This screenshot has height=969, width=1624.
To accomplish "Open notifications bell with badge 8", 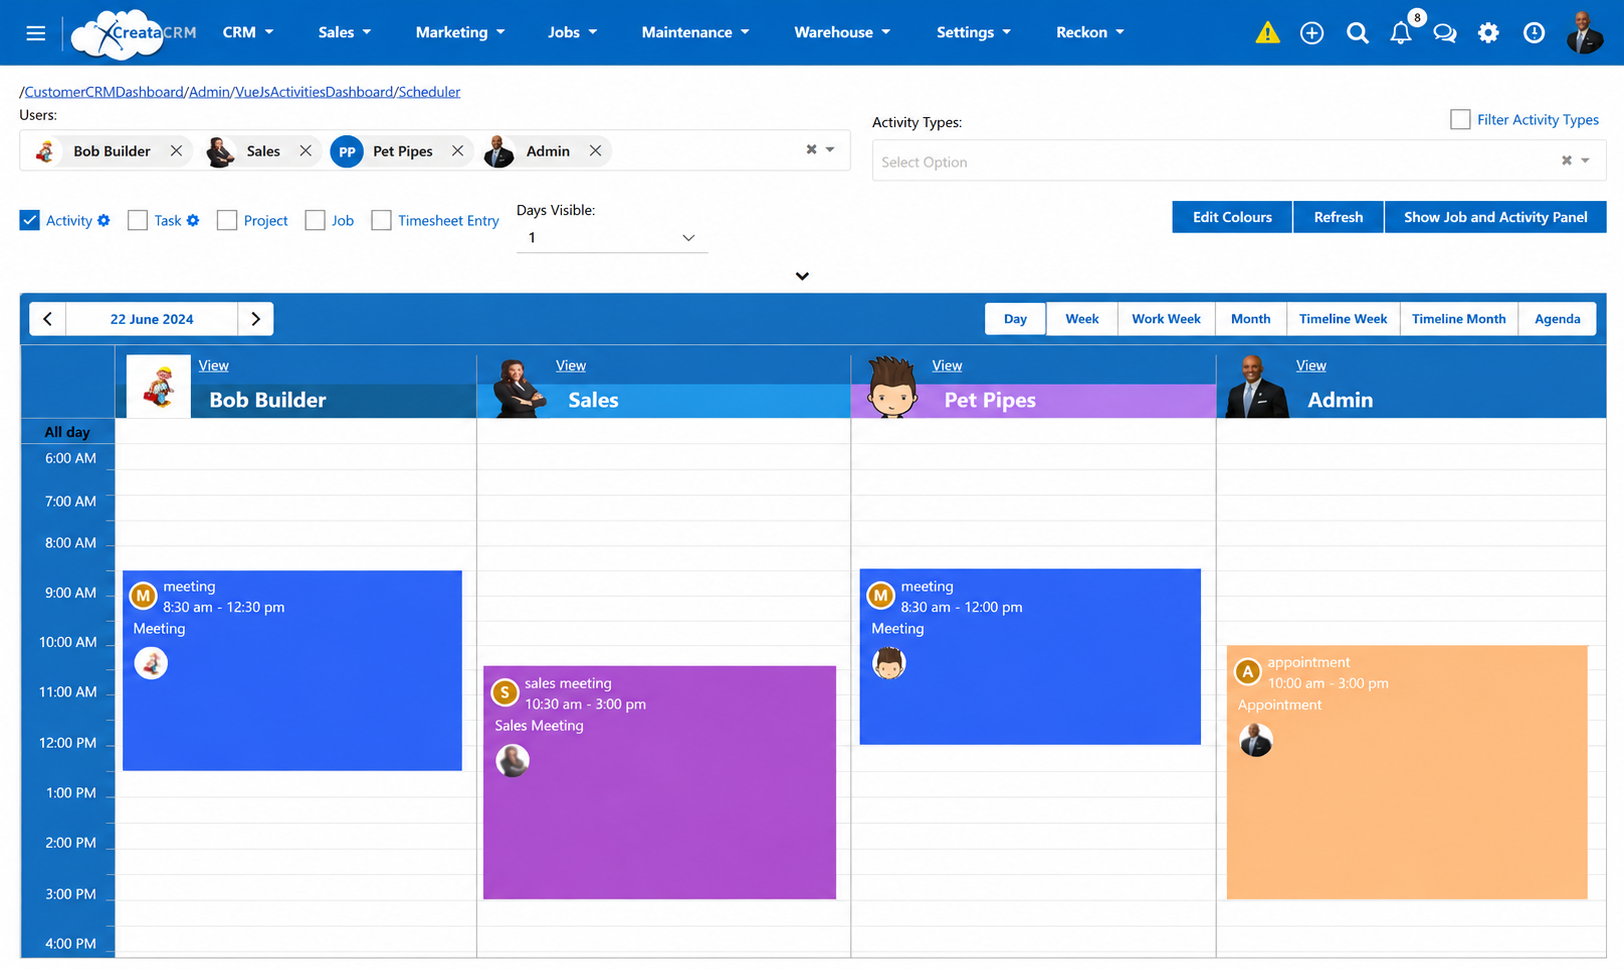I will [x=1402, y=33].
